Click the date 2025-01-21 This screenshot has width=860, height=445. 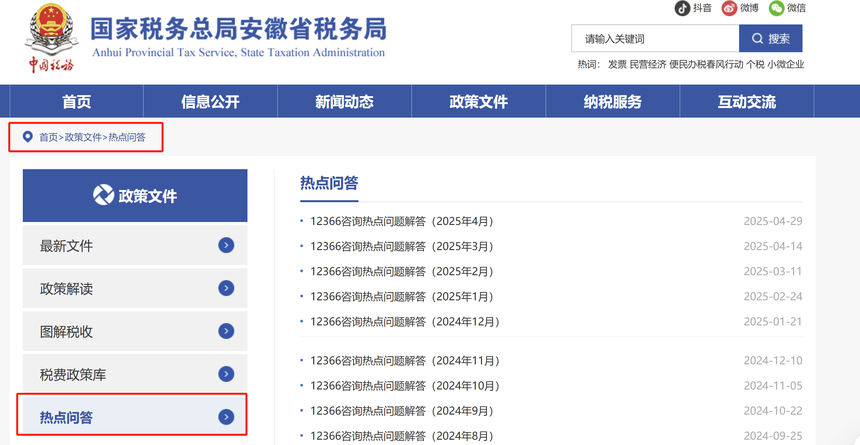(773, 321)
